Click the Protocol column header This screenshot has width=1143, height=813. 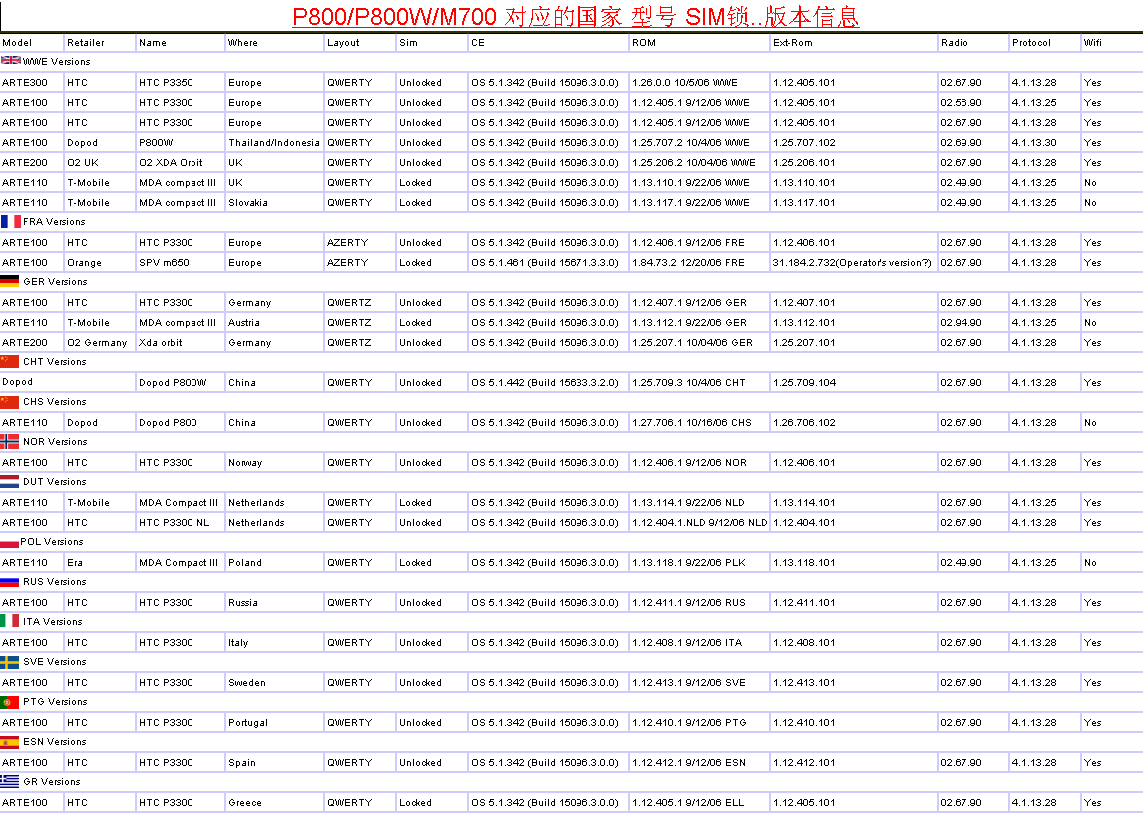(x=1031, y=42)
